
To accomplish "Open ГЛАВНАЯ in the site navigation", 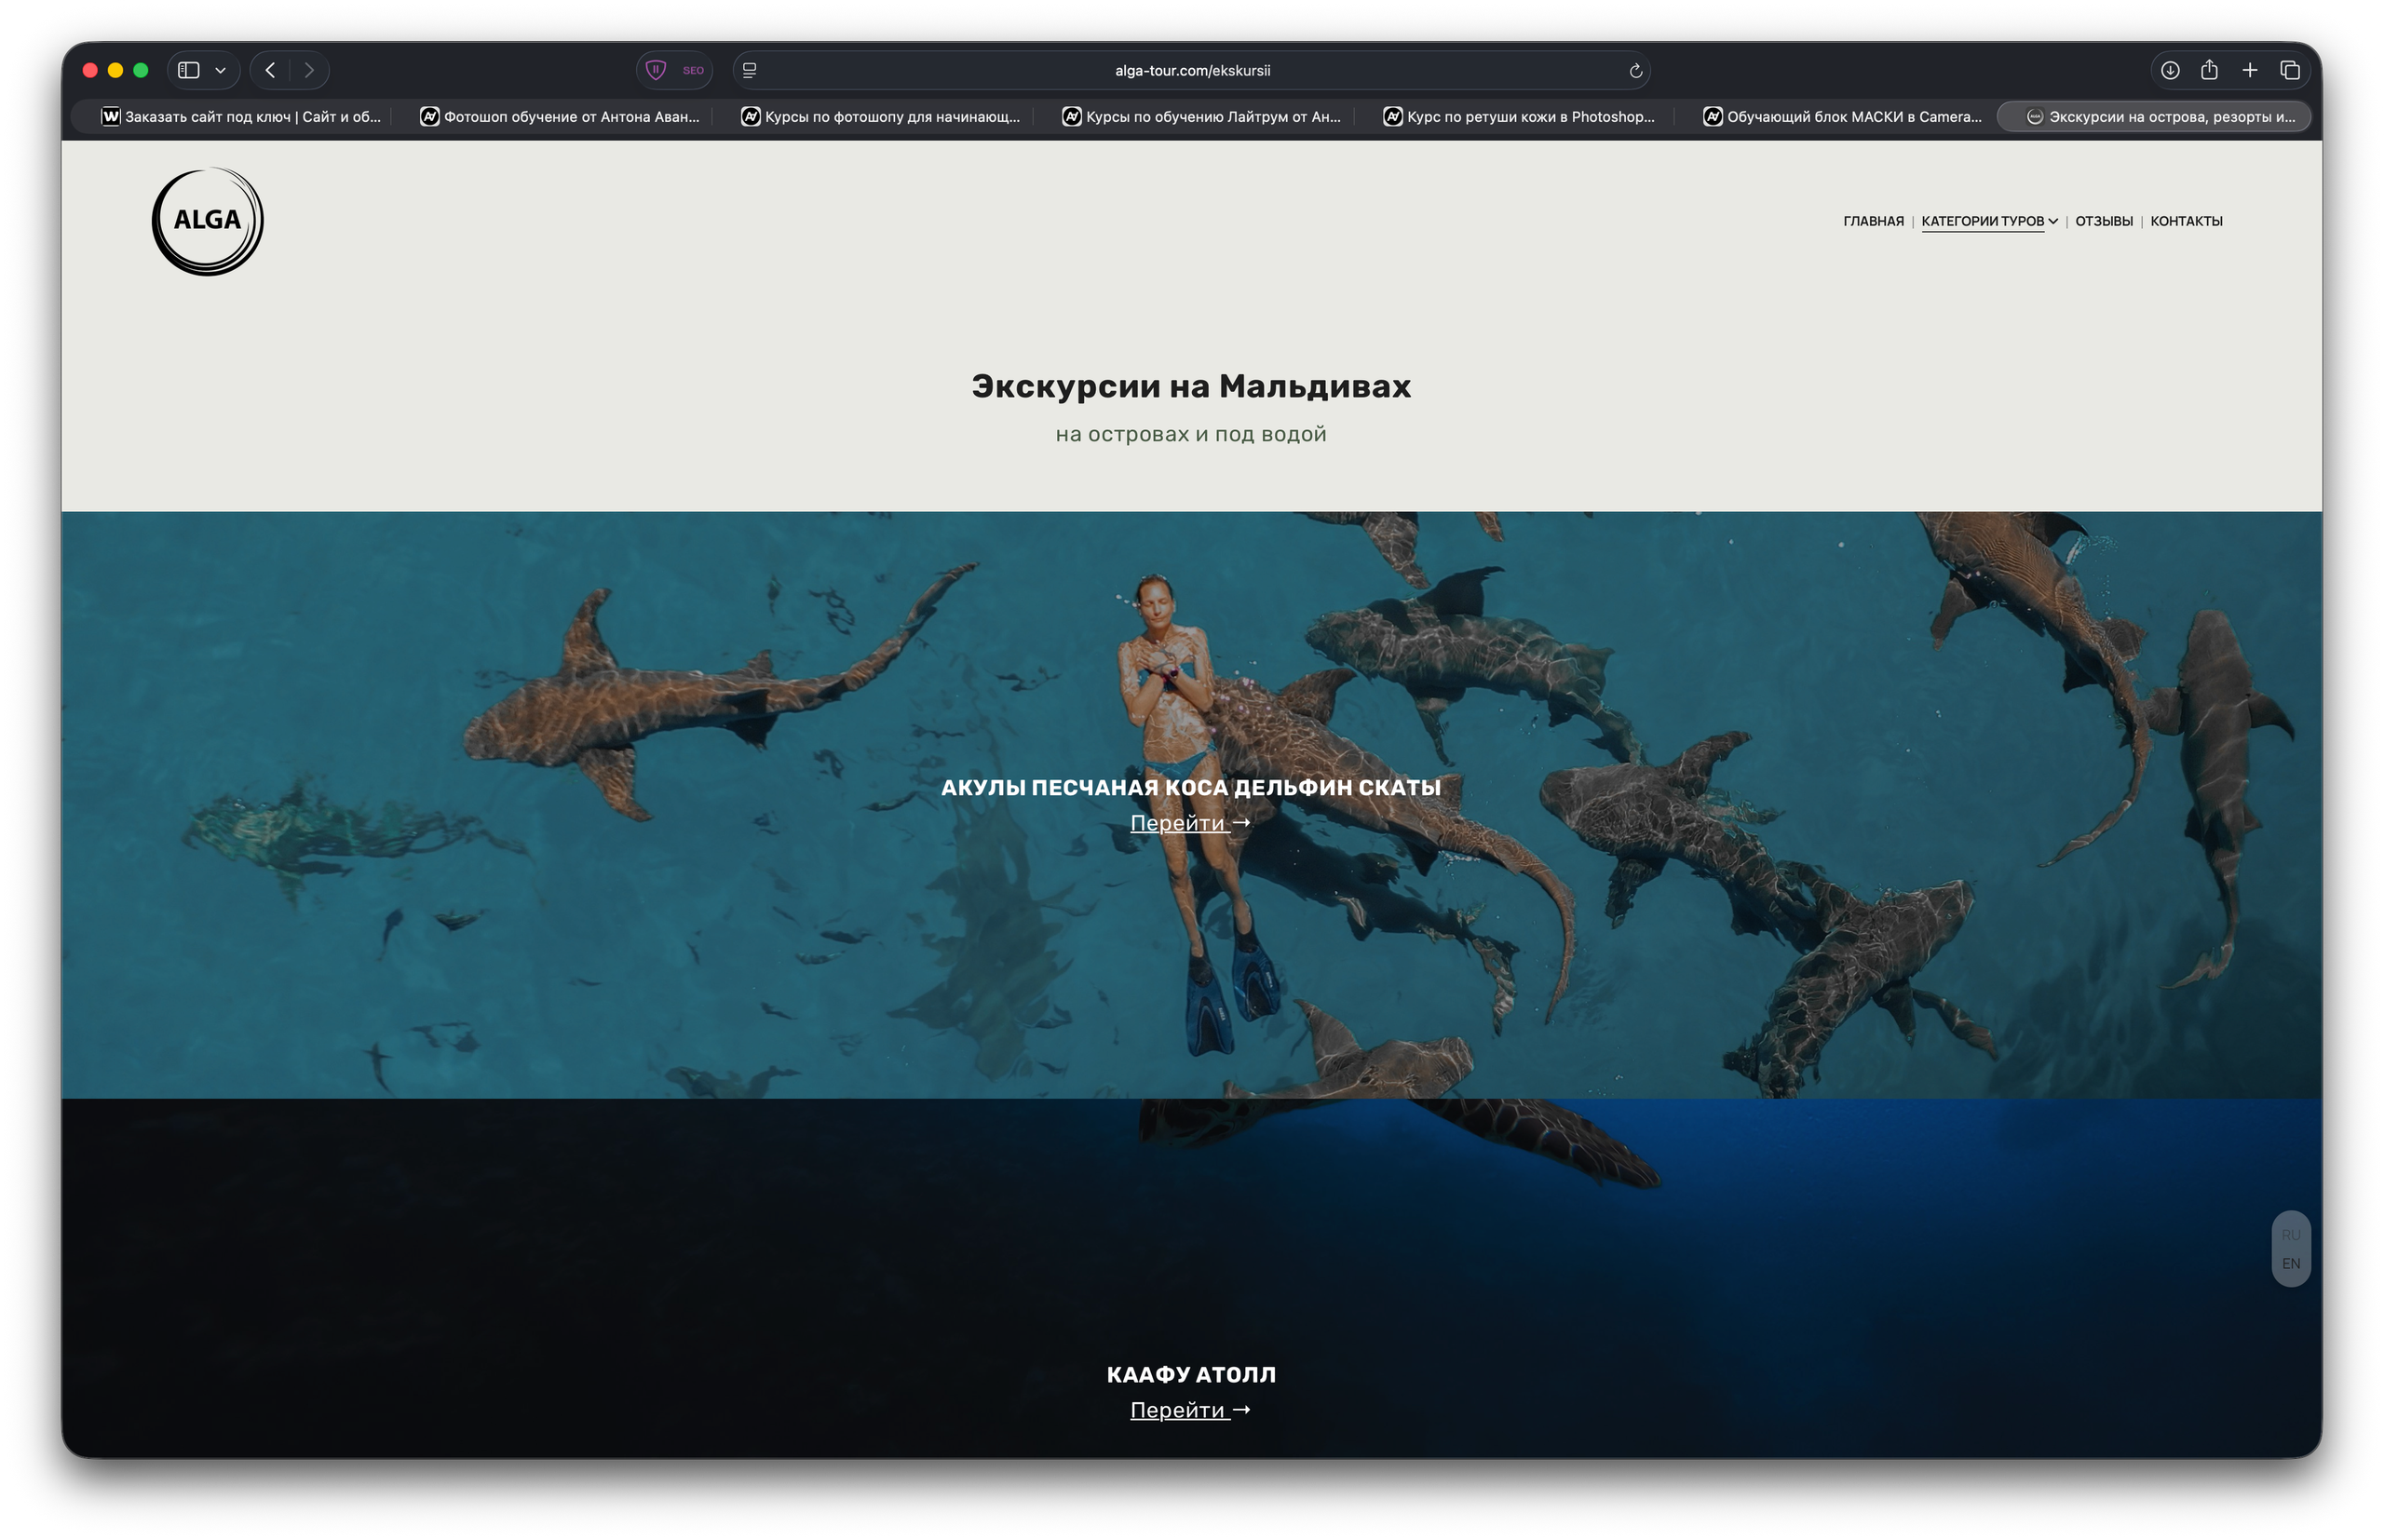I will click(1873, 221).
